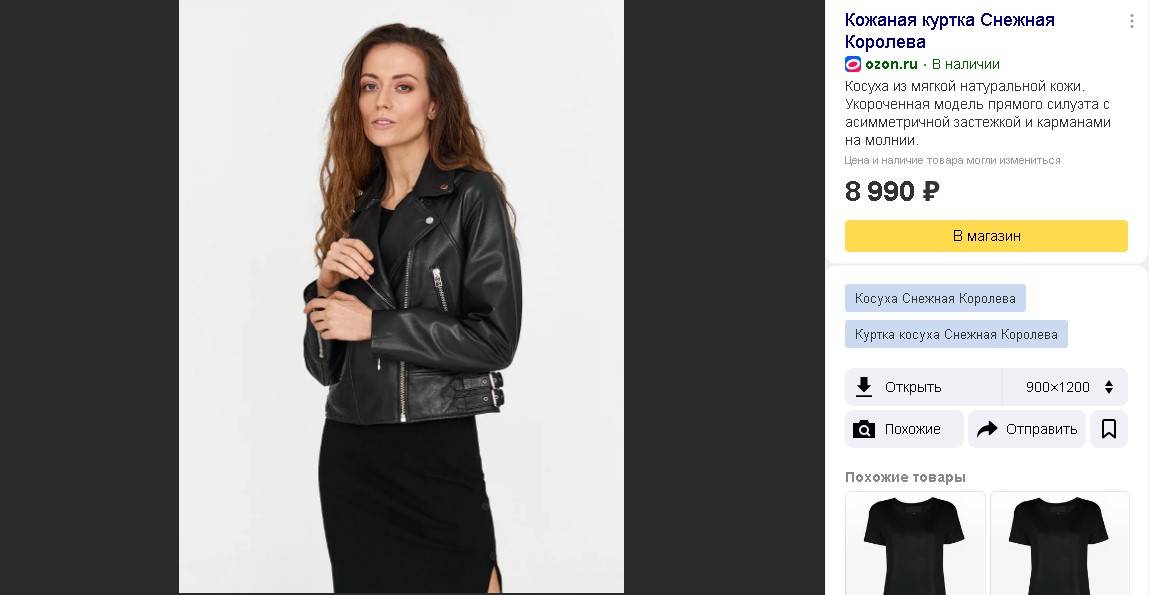Click the "Открыть" button label

click(913, 387)
